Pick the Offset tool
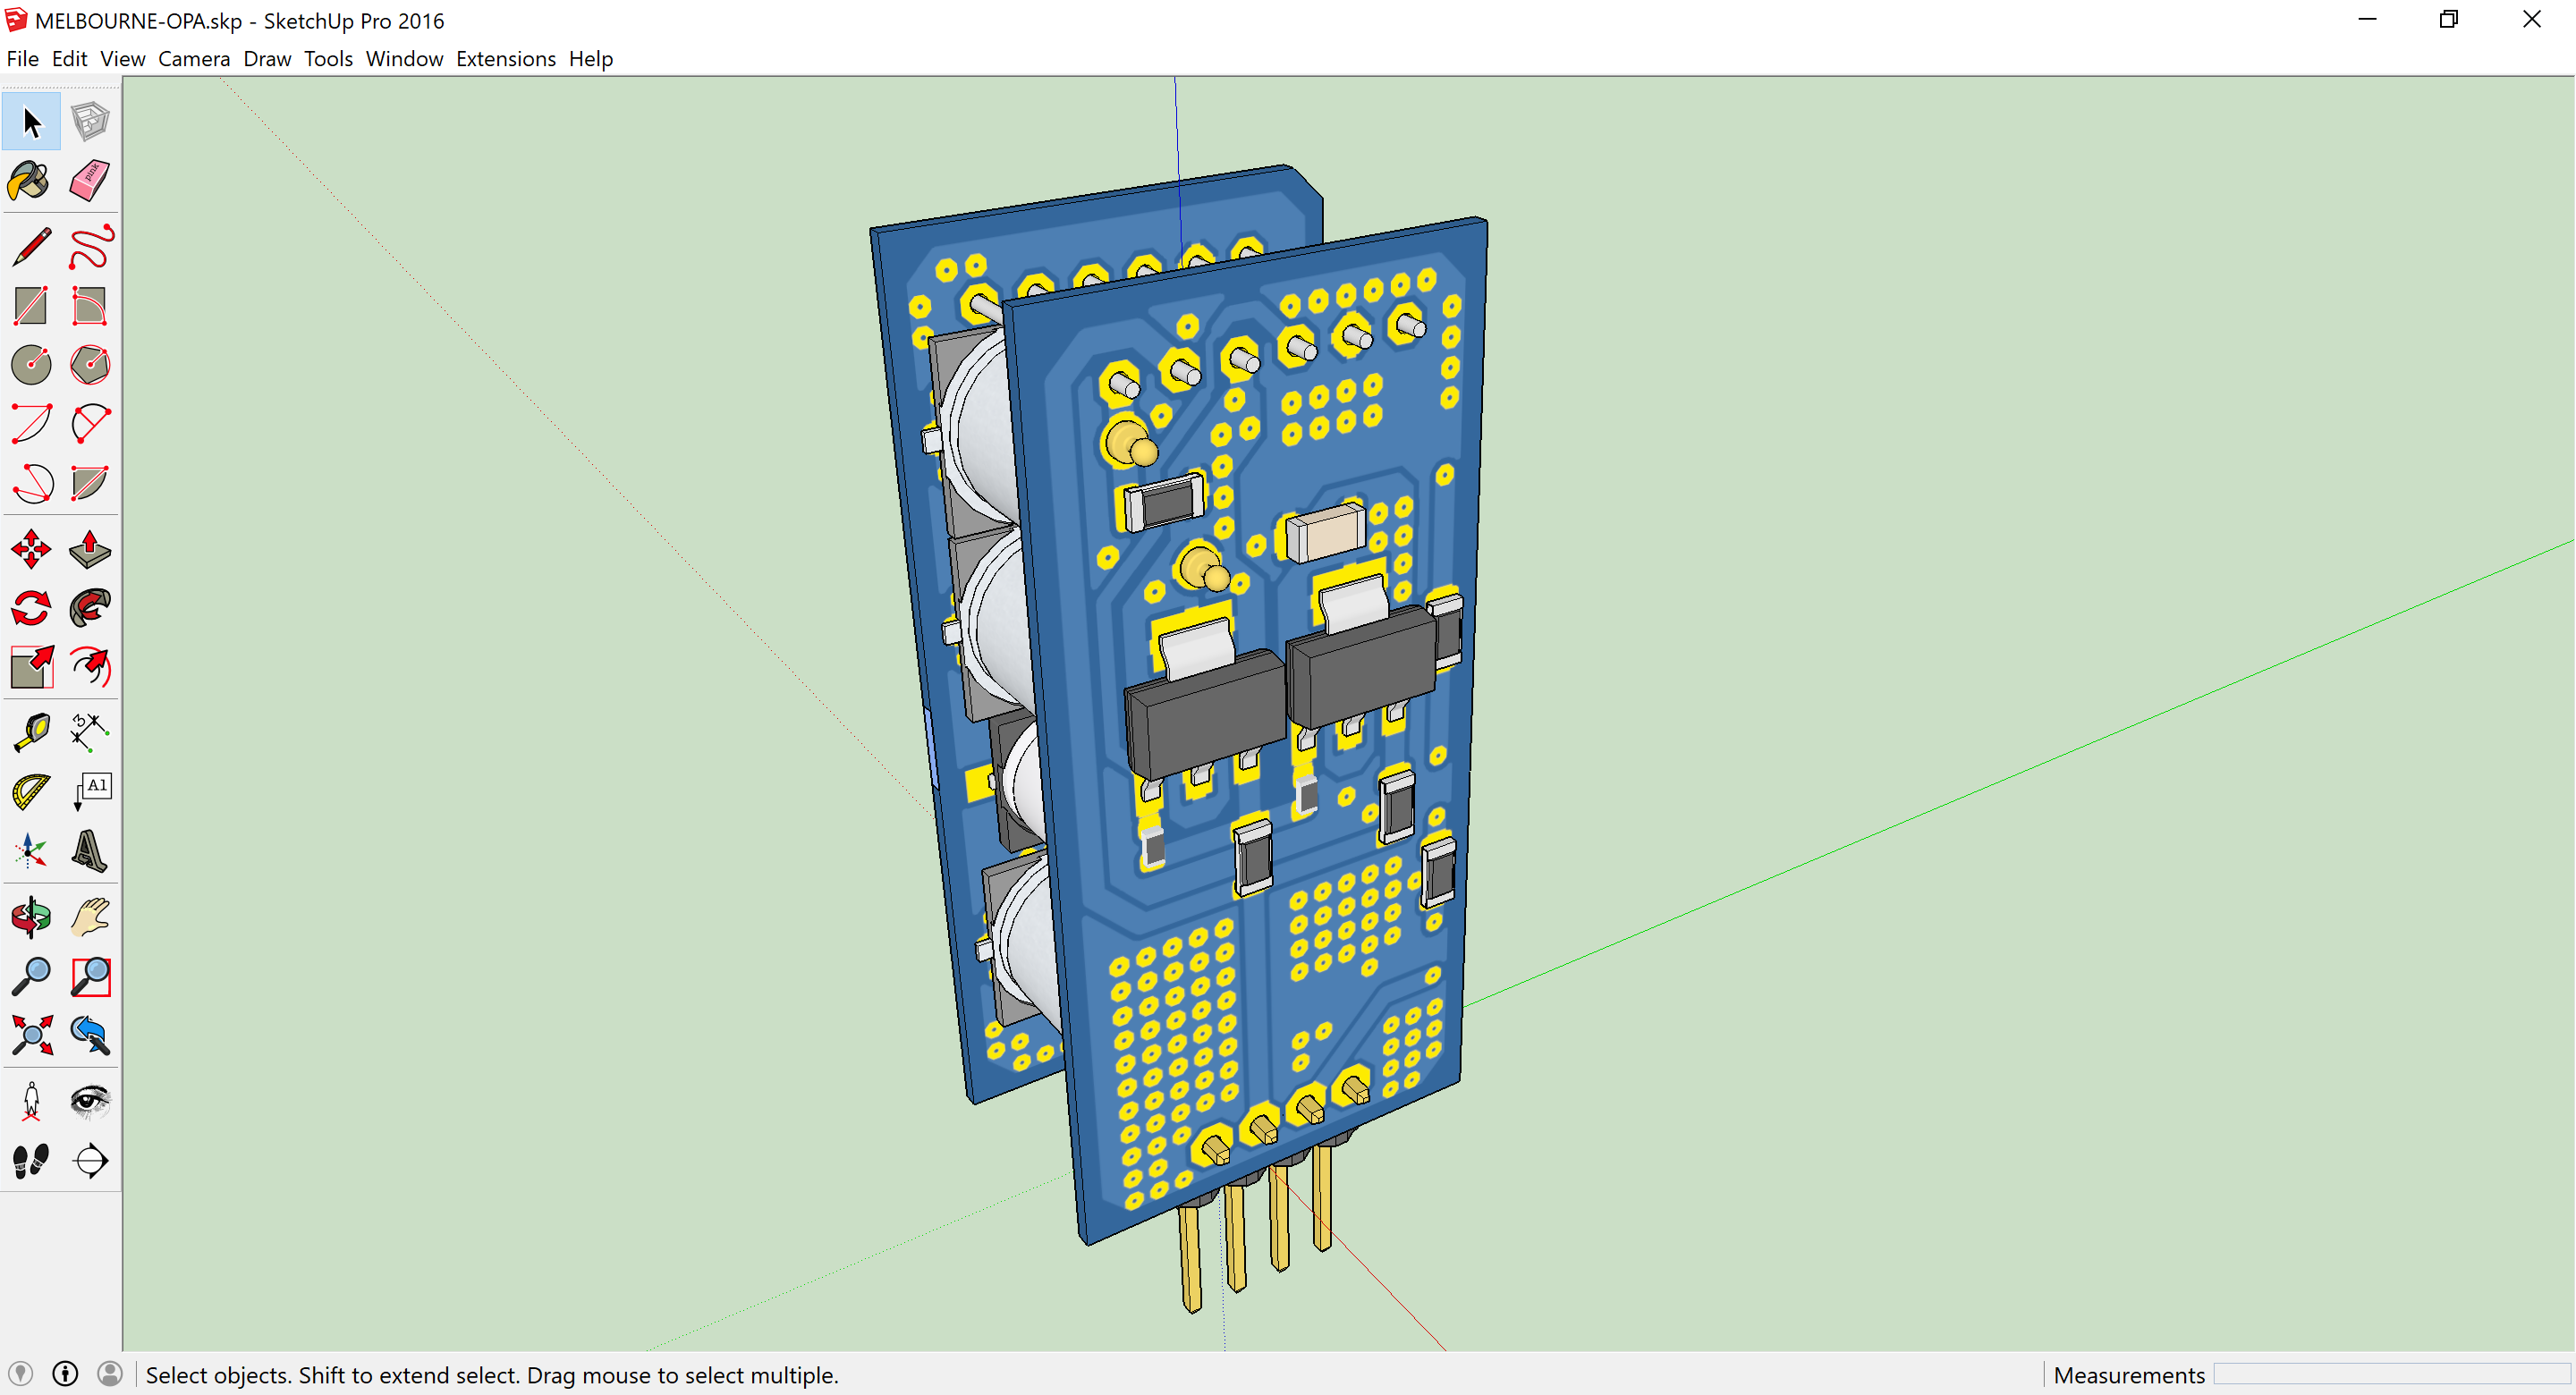2576x1395 pixels. [90, 667]
